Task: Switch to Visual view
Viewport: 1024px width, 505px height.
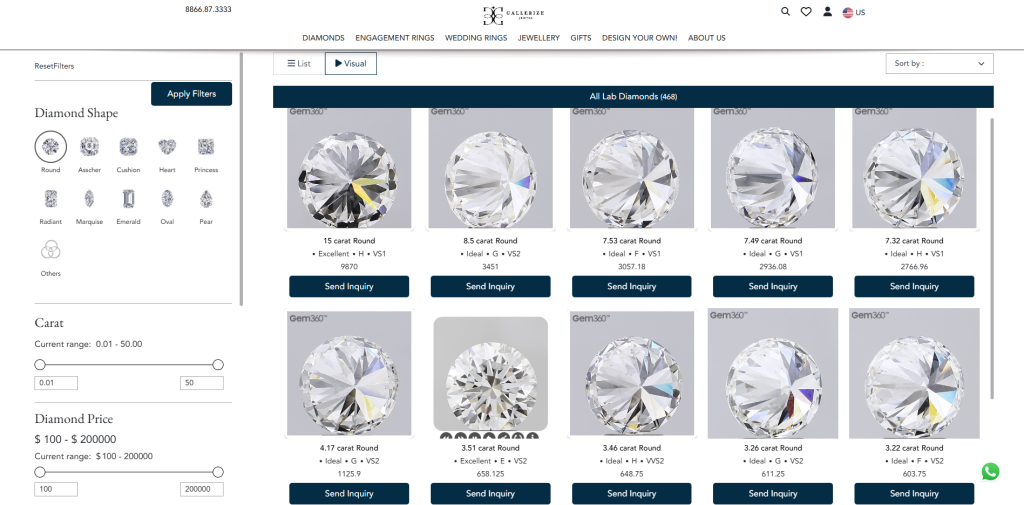Action: click(x=351, y=63)
